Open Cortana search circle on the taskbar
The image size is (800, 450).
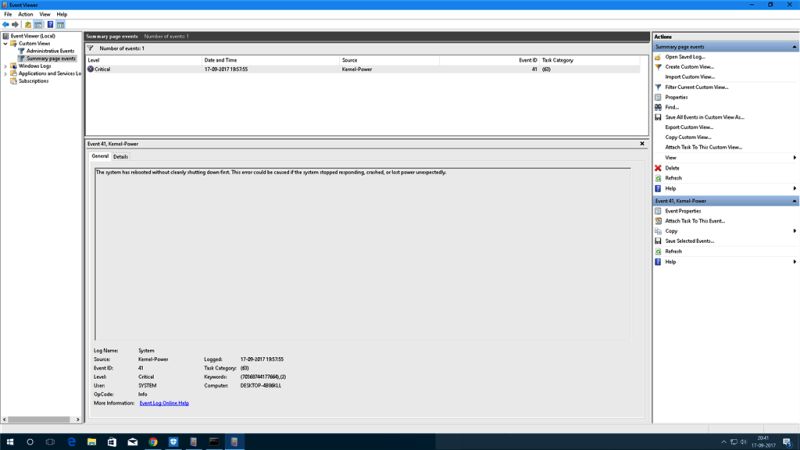pyautogui.click(x=30, y=442)
